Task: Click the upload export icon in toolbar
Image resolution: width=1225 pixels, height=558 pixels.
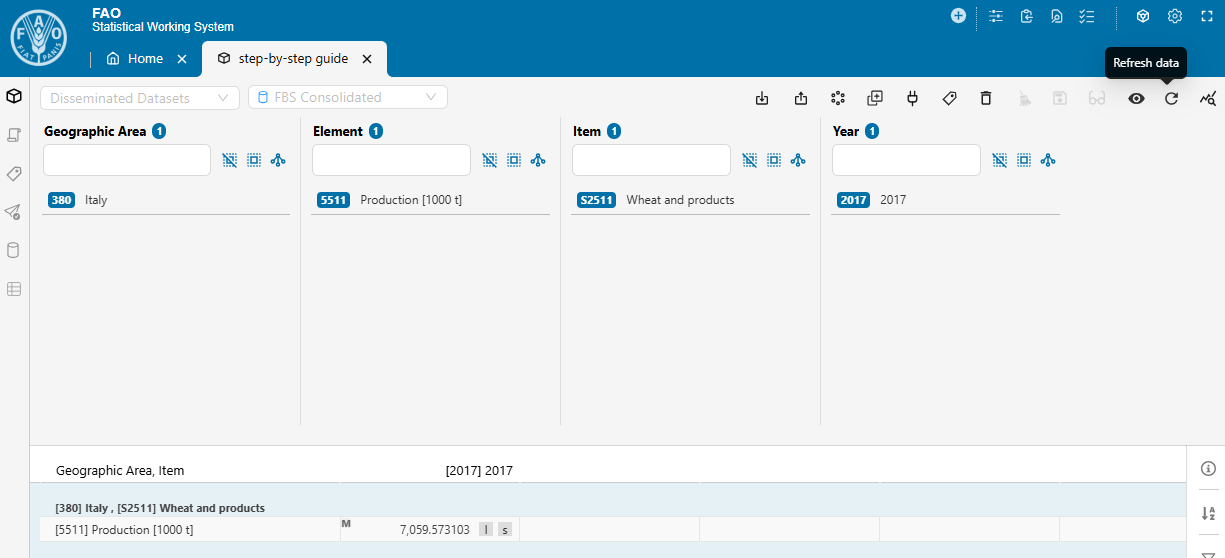Action: pyautogui.click(x=801, y=98)
